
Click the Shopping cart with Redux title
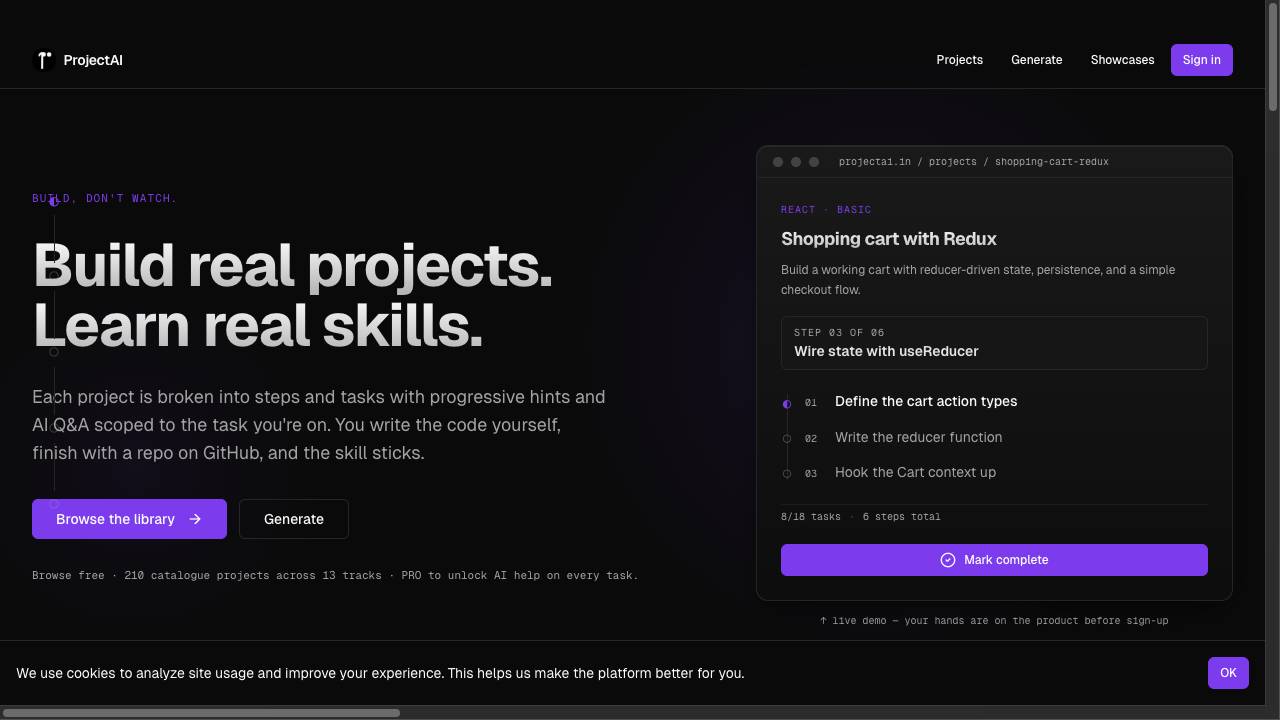888,239
